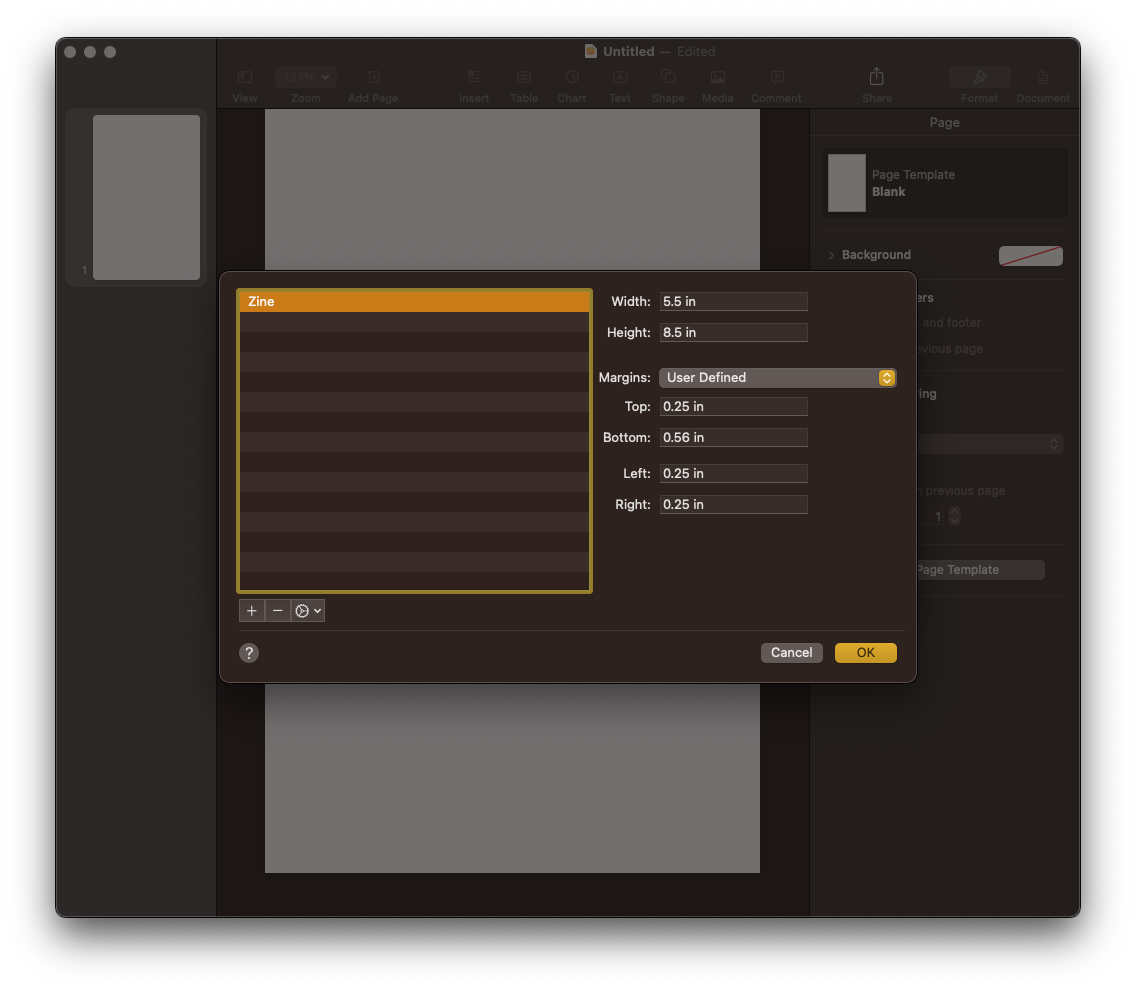1136x991 pixels.
Task: Confirm the custom page size with OK
Action: tap(865, 652)
